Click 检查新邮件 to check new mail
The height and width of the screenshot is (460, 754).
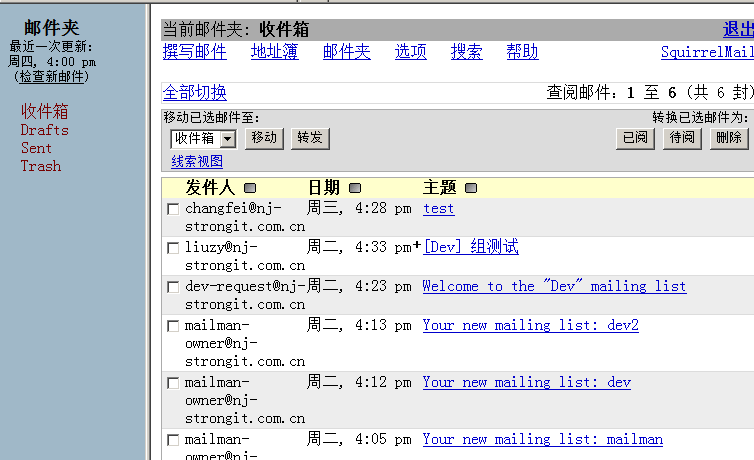click(x=52, y=77)
